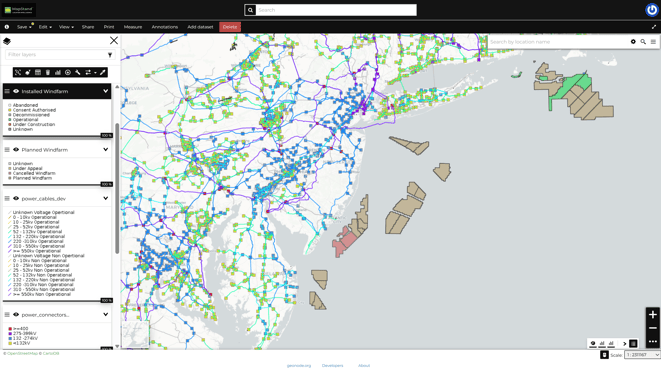This screenshot has height=371, width=661.
Task: Collapse the Planned Windfarm legend chevron
Action: tap(105, 150)
